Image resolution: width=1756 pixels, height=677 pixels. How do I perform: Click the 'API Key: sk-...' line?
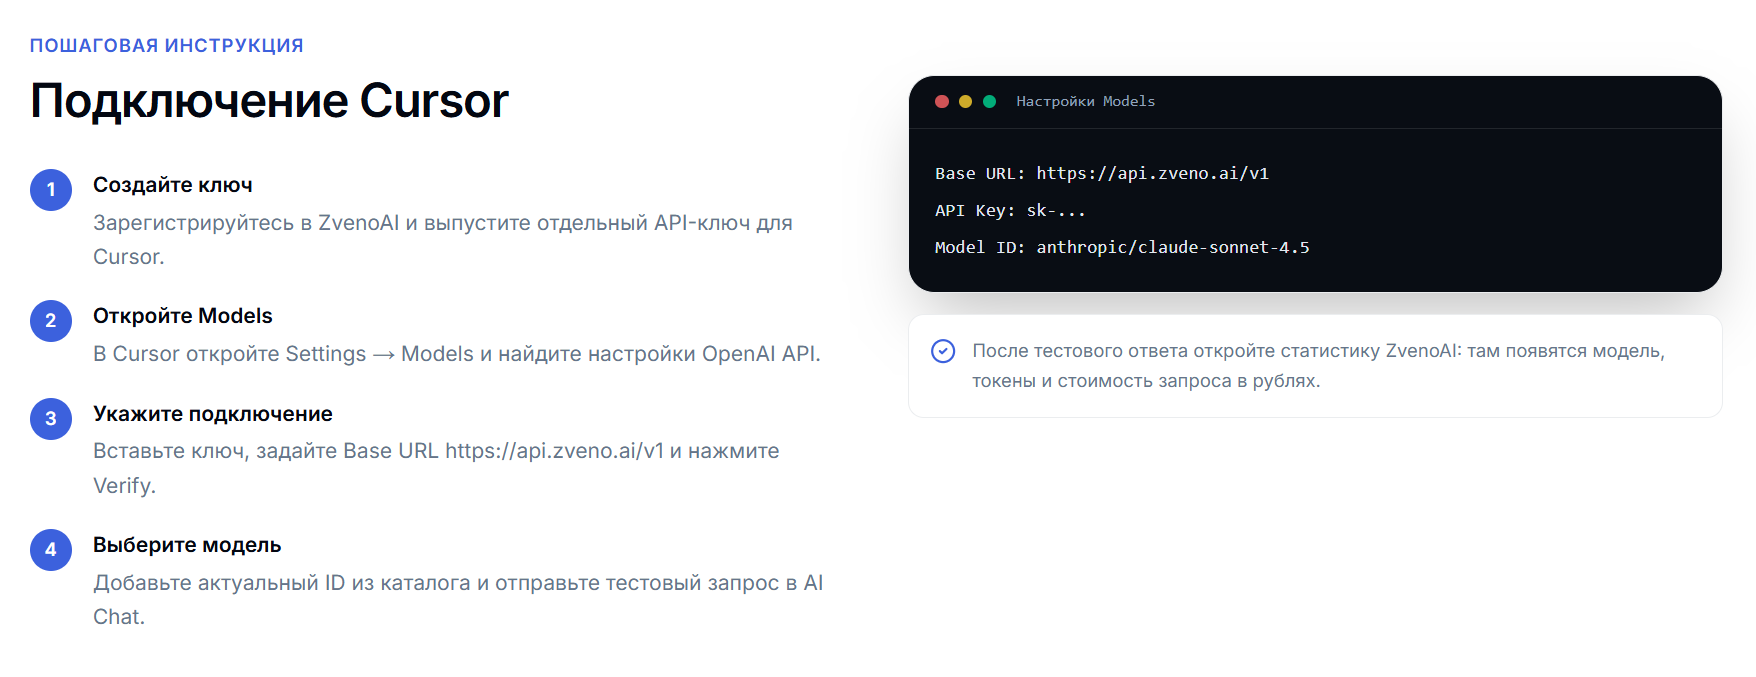click(x=1010, y=210)
